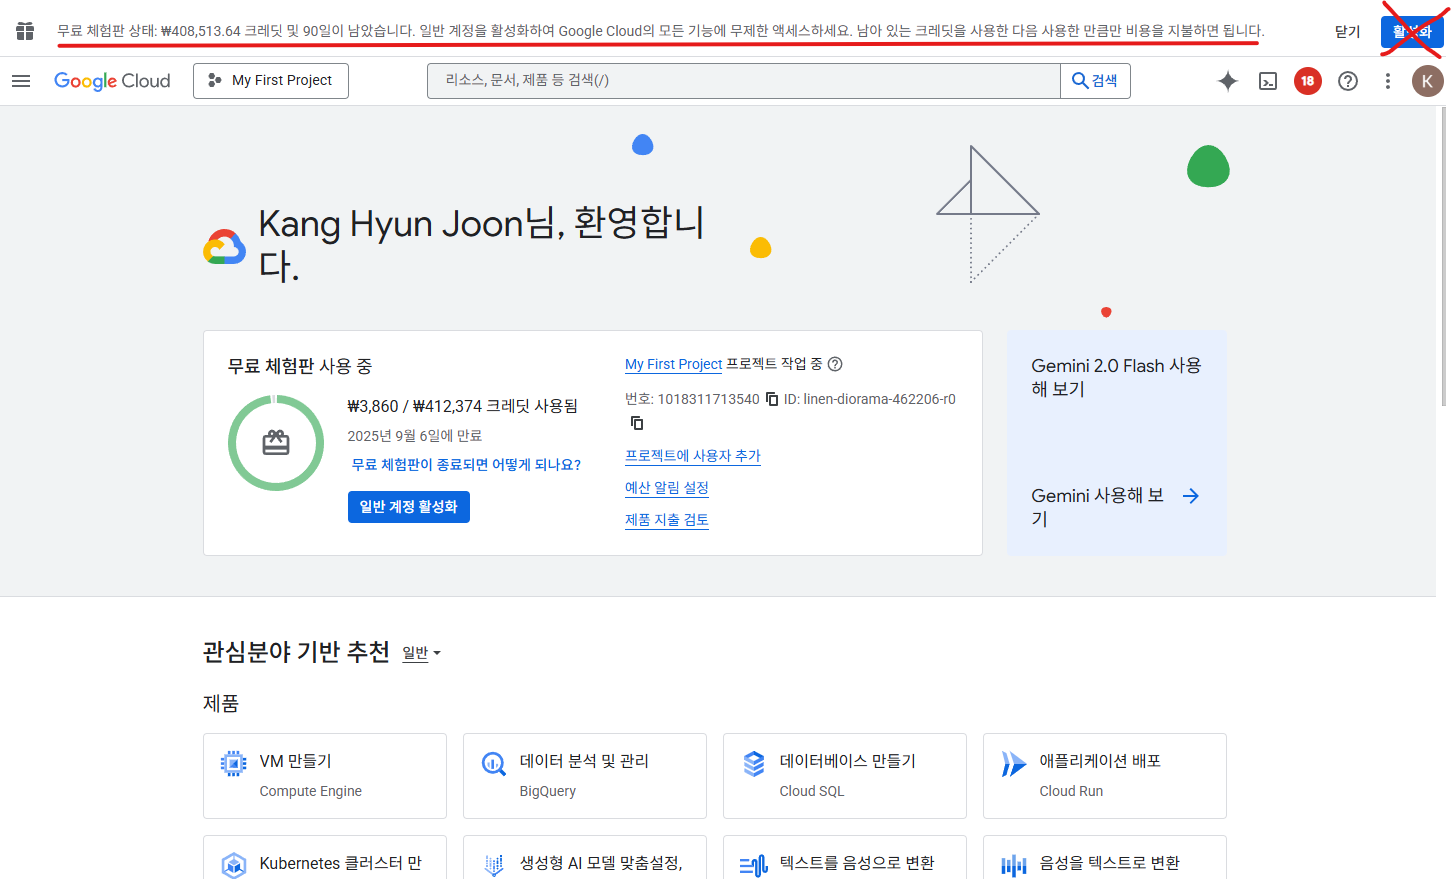This screenshot has width=1451, height=879.
Task: Click the 무료 체험판 사용 중 heading
Action: [300, 367]
